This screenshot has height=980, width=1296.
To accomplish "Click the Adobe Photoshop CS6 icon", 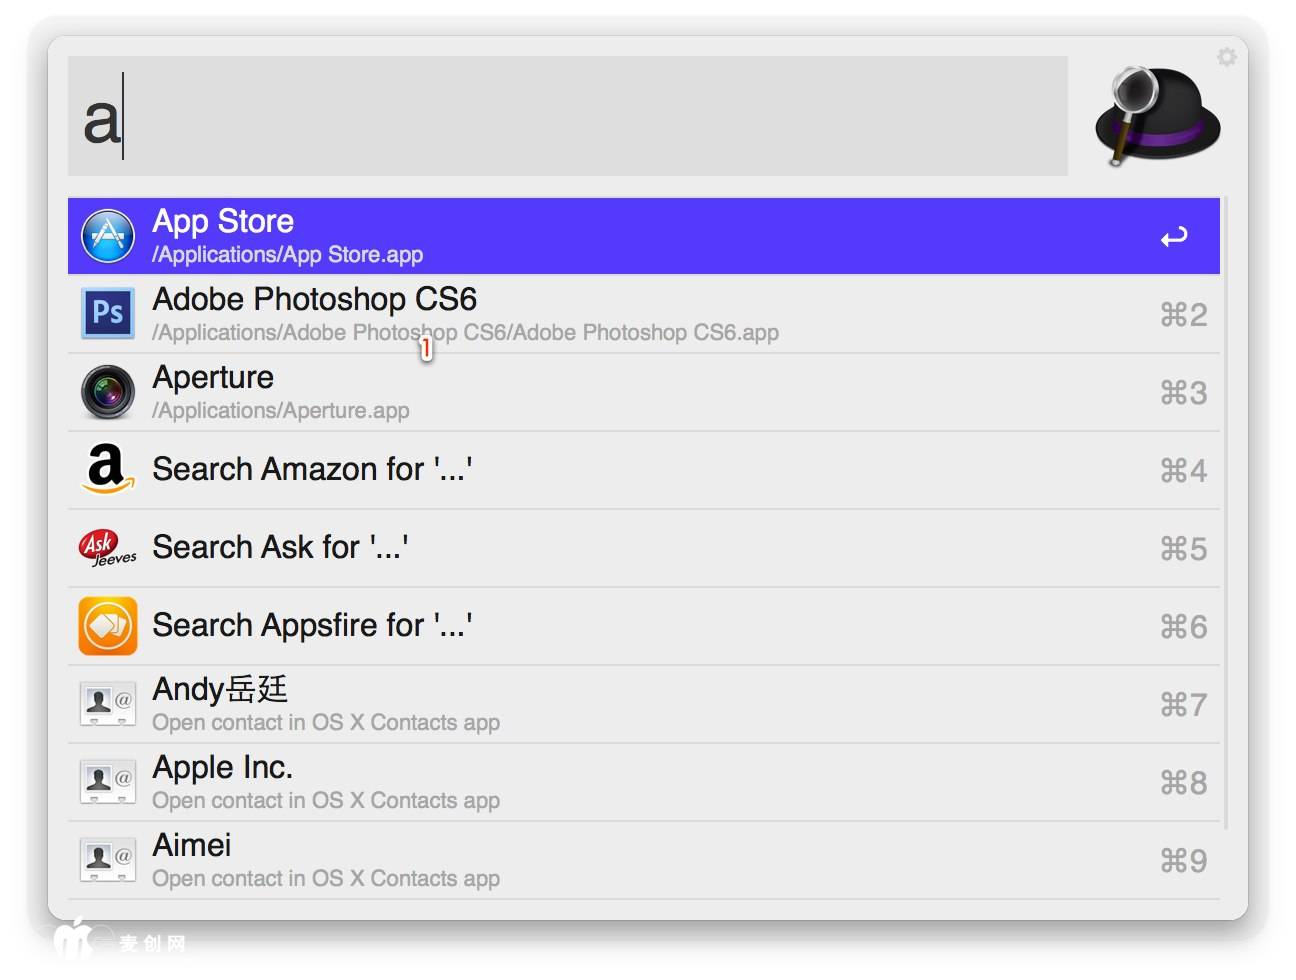I will [x=108, y=313].
